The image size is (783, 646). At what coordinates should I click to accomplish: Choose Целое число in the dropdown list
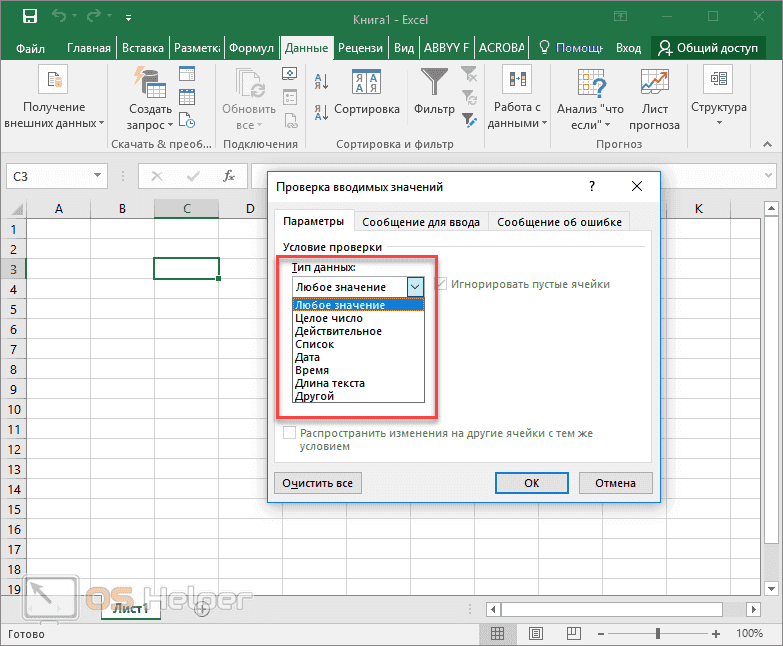pos(328,318)
